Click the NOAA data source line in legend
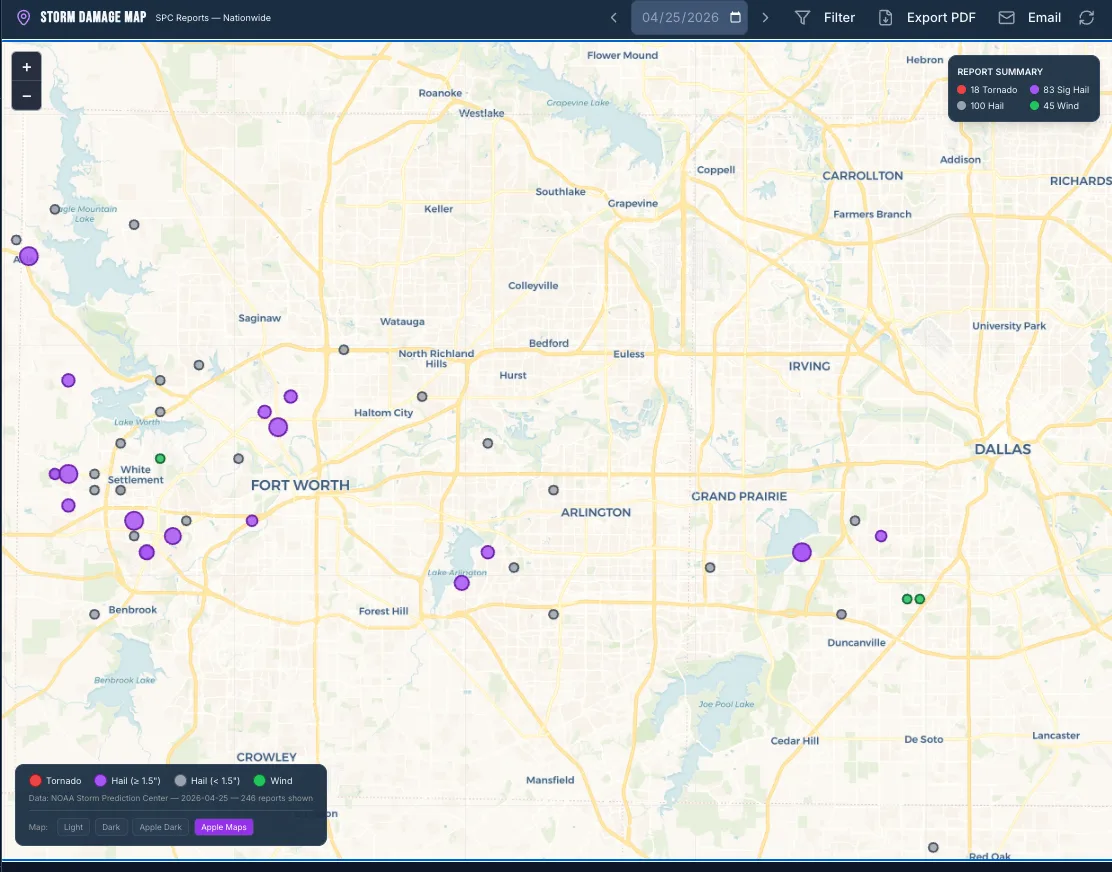This screenshot has height=872, width=1112. tap(170, 798)
